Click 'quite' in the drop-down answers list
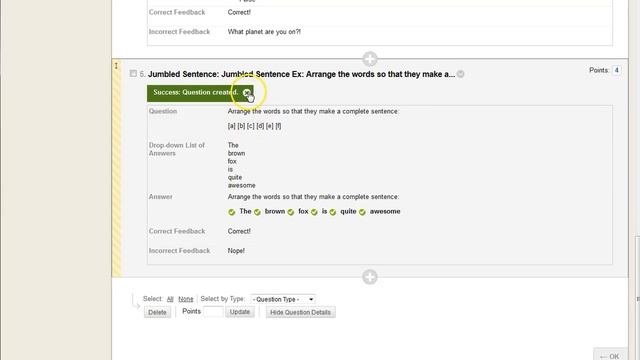 [x=235, y=178]
